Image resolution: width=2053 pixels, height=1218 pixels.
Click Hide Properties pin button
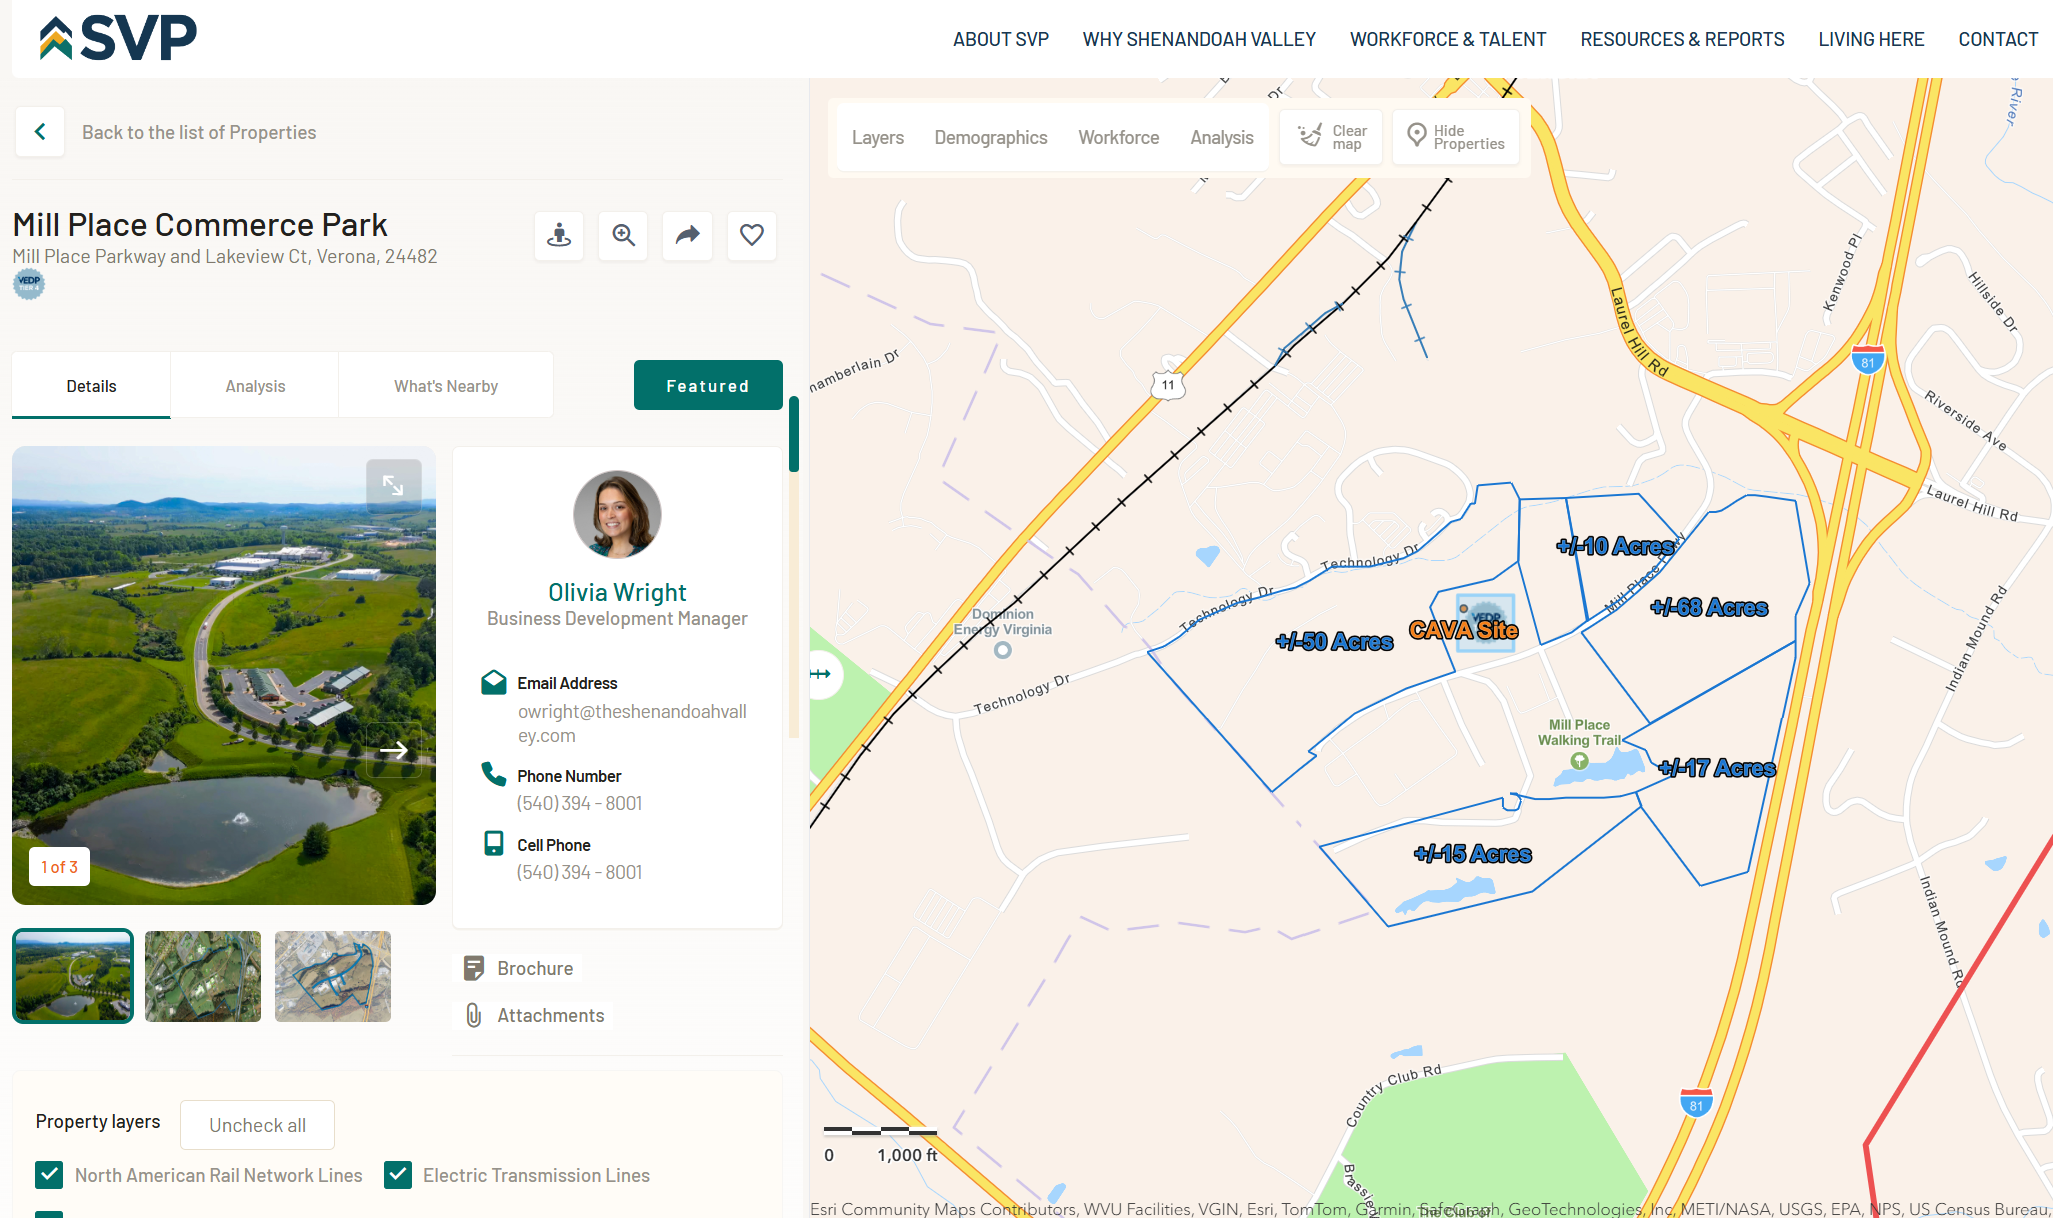coord(1455,137)
